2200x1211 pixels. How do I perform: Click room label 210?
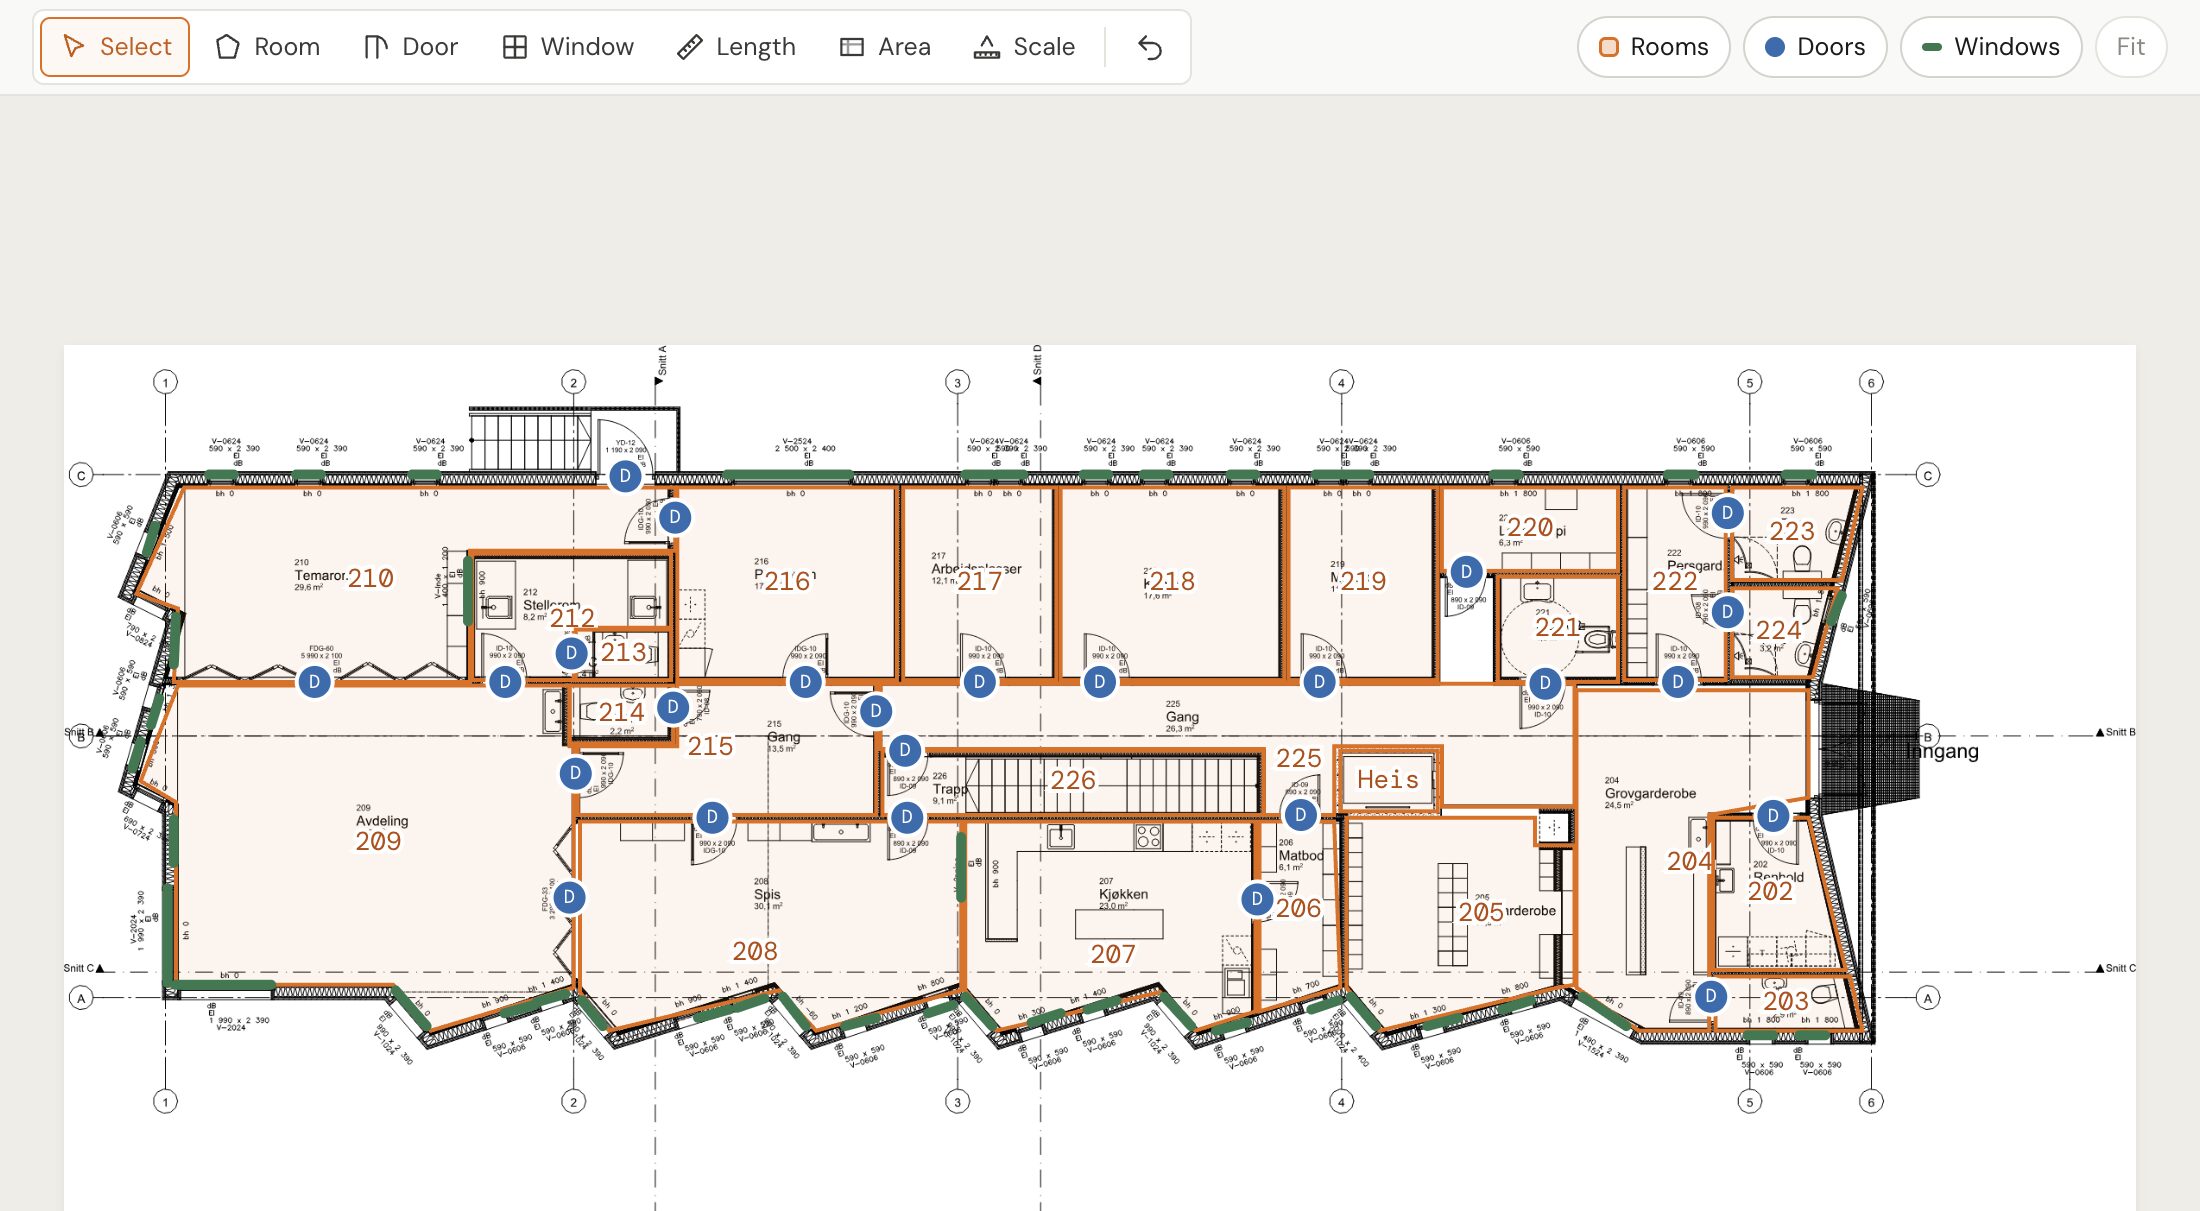tap(370, 578)
